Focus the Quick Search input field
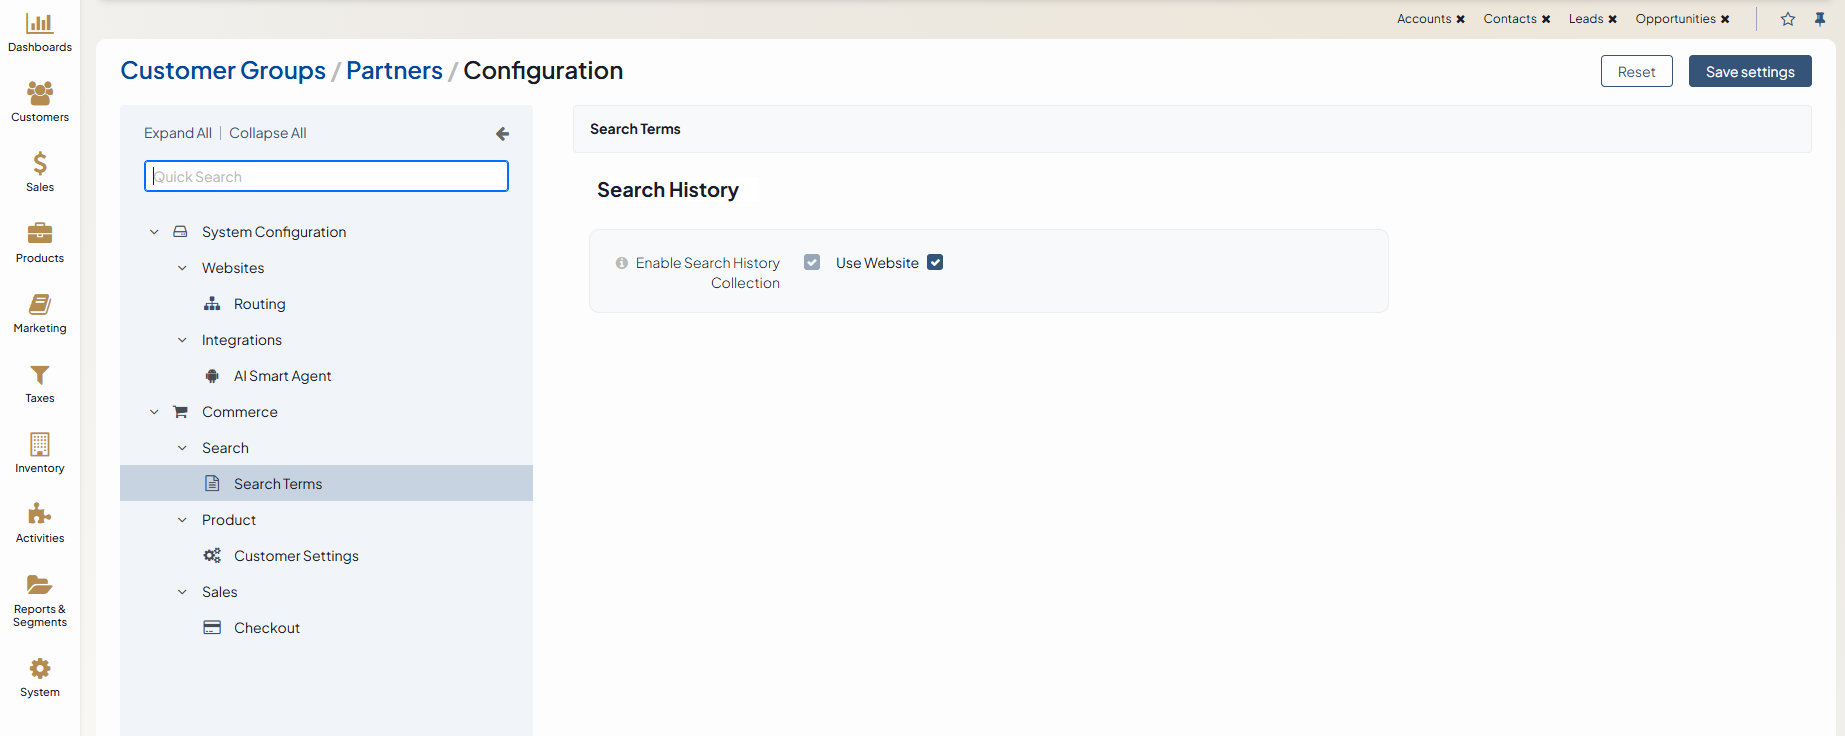The width and height of the screenshot is (1845, 736). [x=326, y=177]
